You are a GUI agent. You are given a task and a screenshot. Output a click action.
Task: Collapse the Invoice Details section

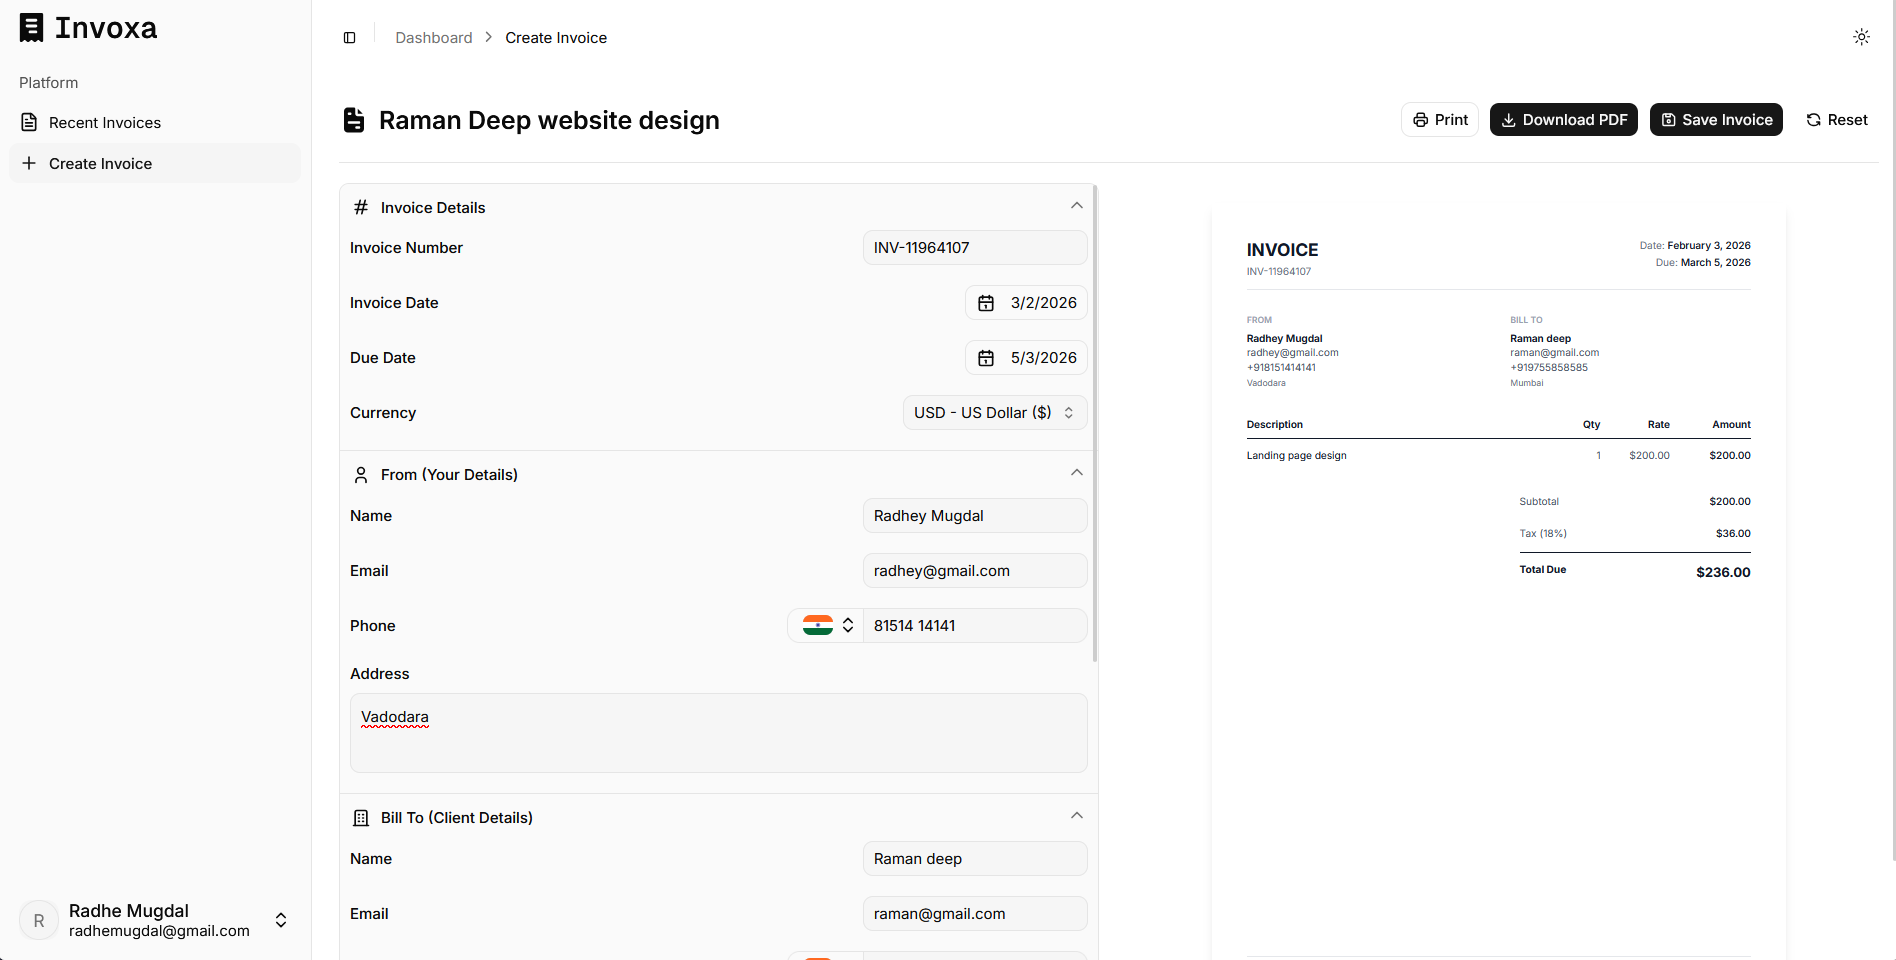pyautogui.click(x=1076, y=206)
